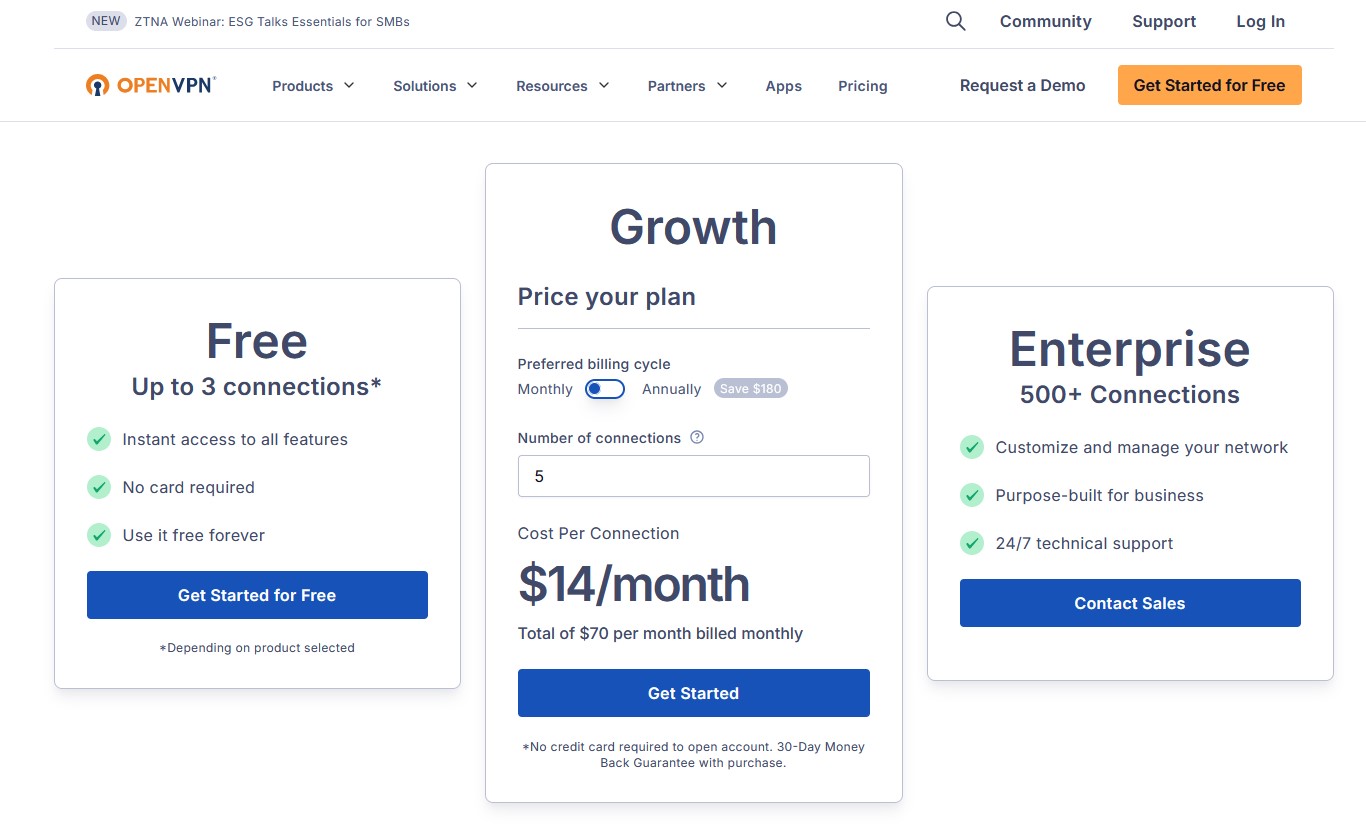Viewport: 1366px width, 834px height.
Task: Go to the Apps navigation item
Action: point(784,86)
